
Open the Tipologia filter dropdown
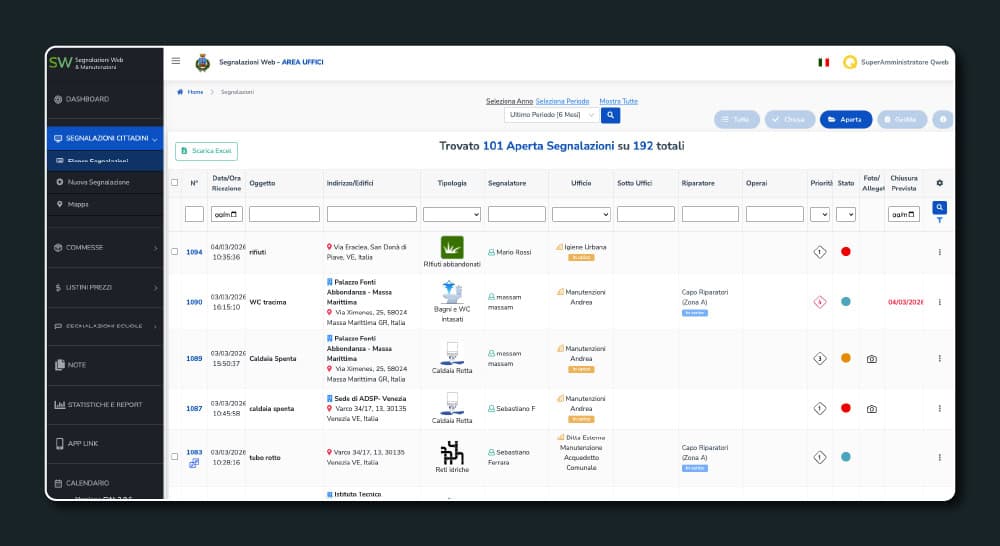[x=452, y=214]
